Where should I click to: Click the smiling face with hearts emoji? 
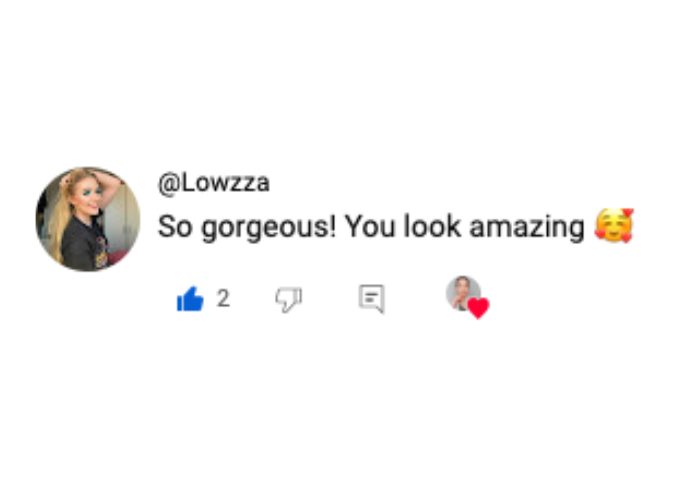614,226
